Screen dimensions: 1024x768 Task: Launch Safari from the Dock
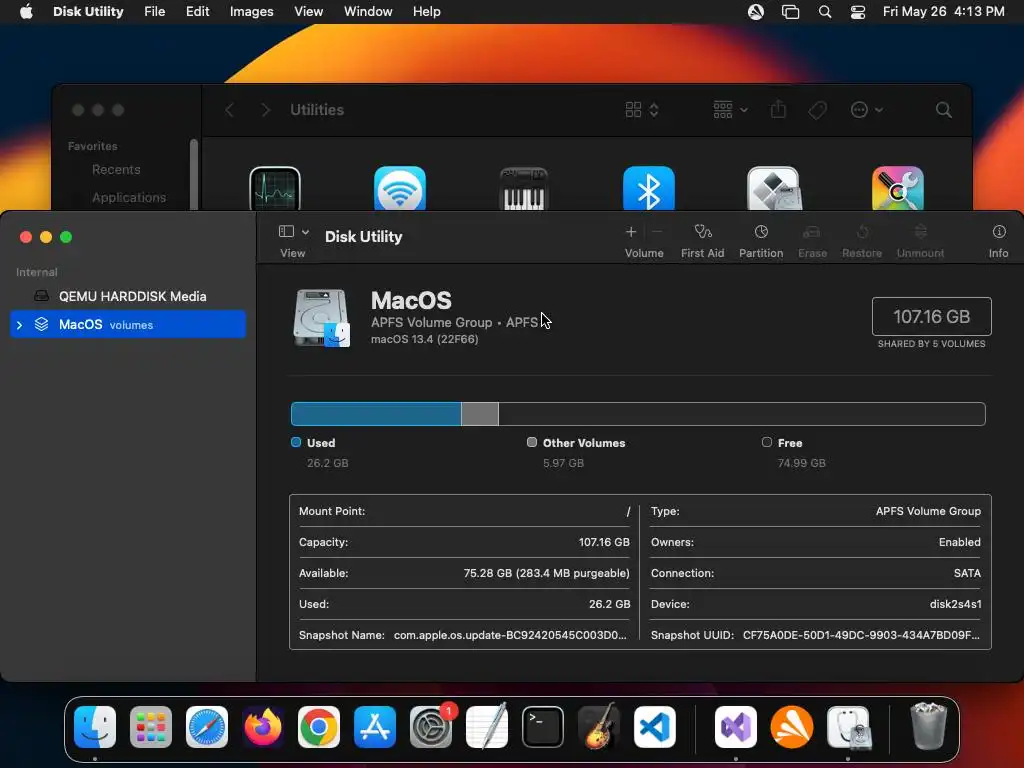[x=207, y=727]
